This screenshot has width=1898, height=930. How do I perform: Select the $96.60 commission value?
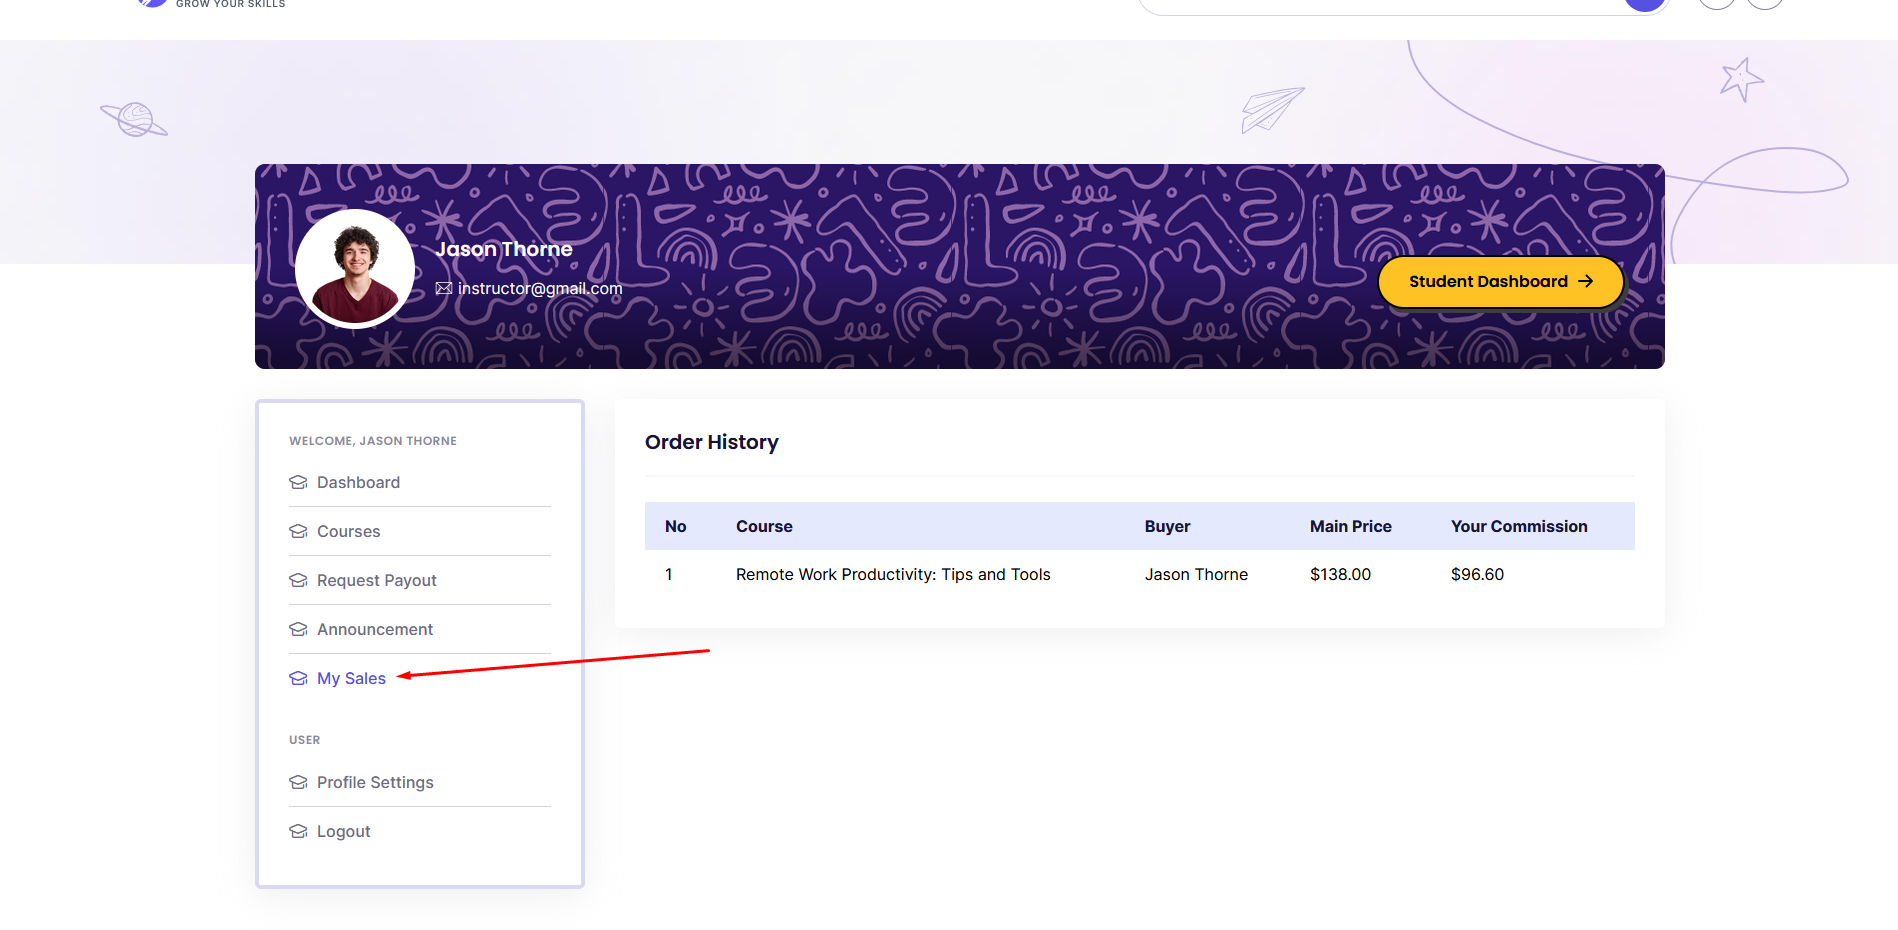1478,574
